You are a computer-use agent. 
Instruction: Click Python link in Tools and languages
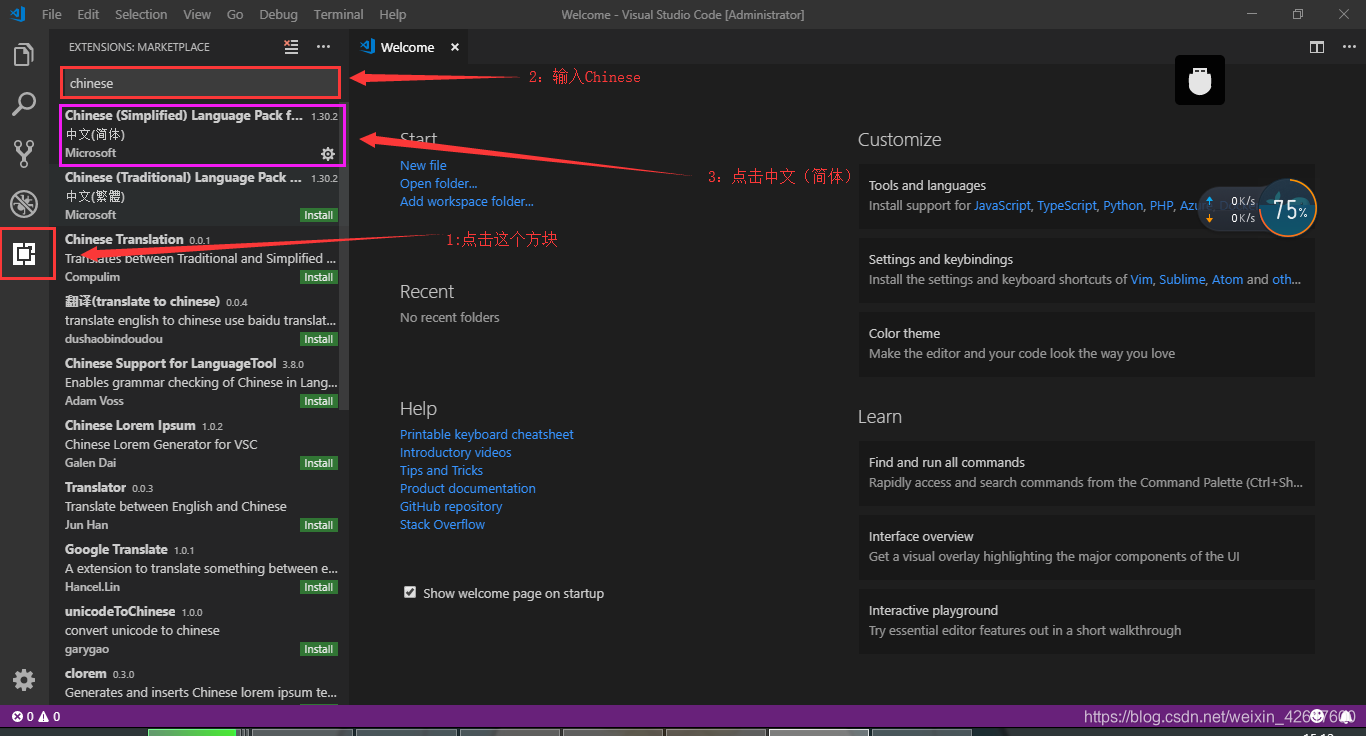1123,205
